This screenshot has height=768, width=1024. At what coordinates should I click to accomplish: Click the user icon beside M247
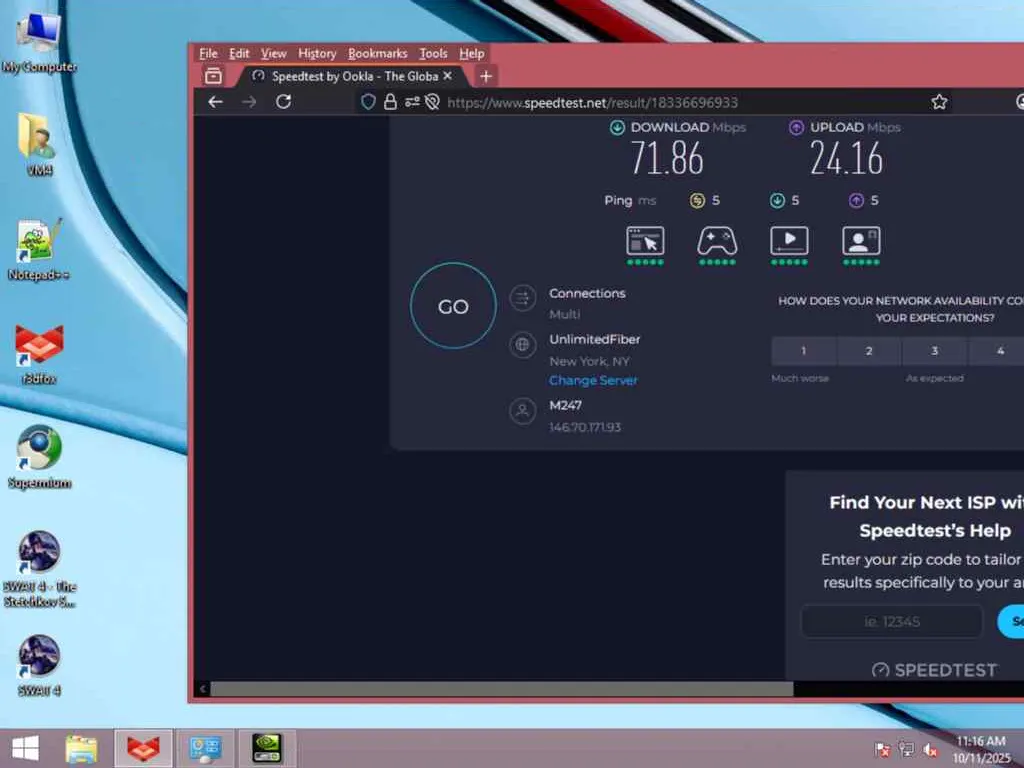pos(522,411)
